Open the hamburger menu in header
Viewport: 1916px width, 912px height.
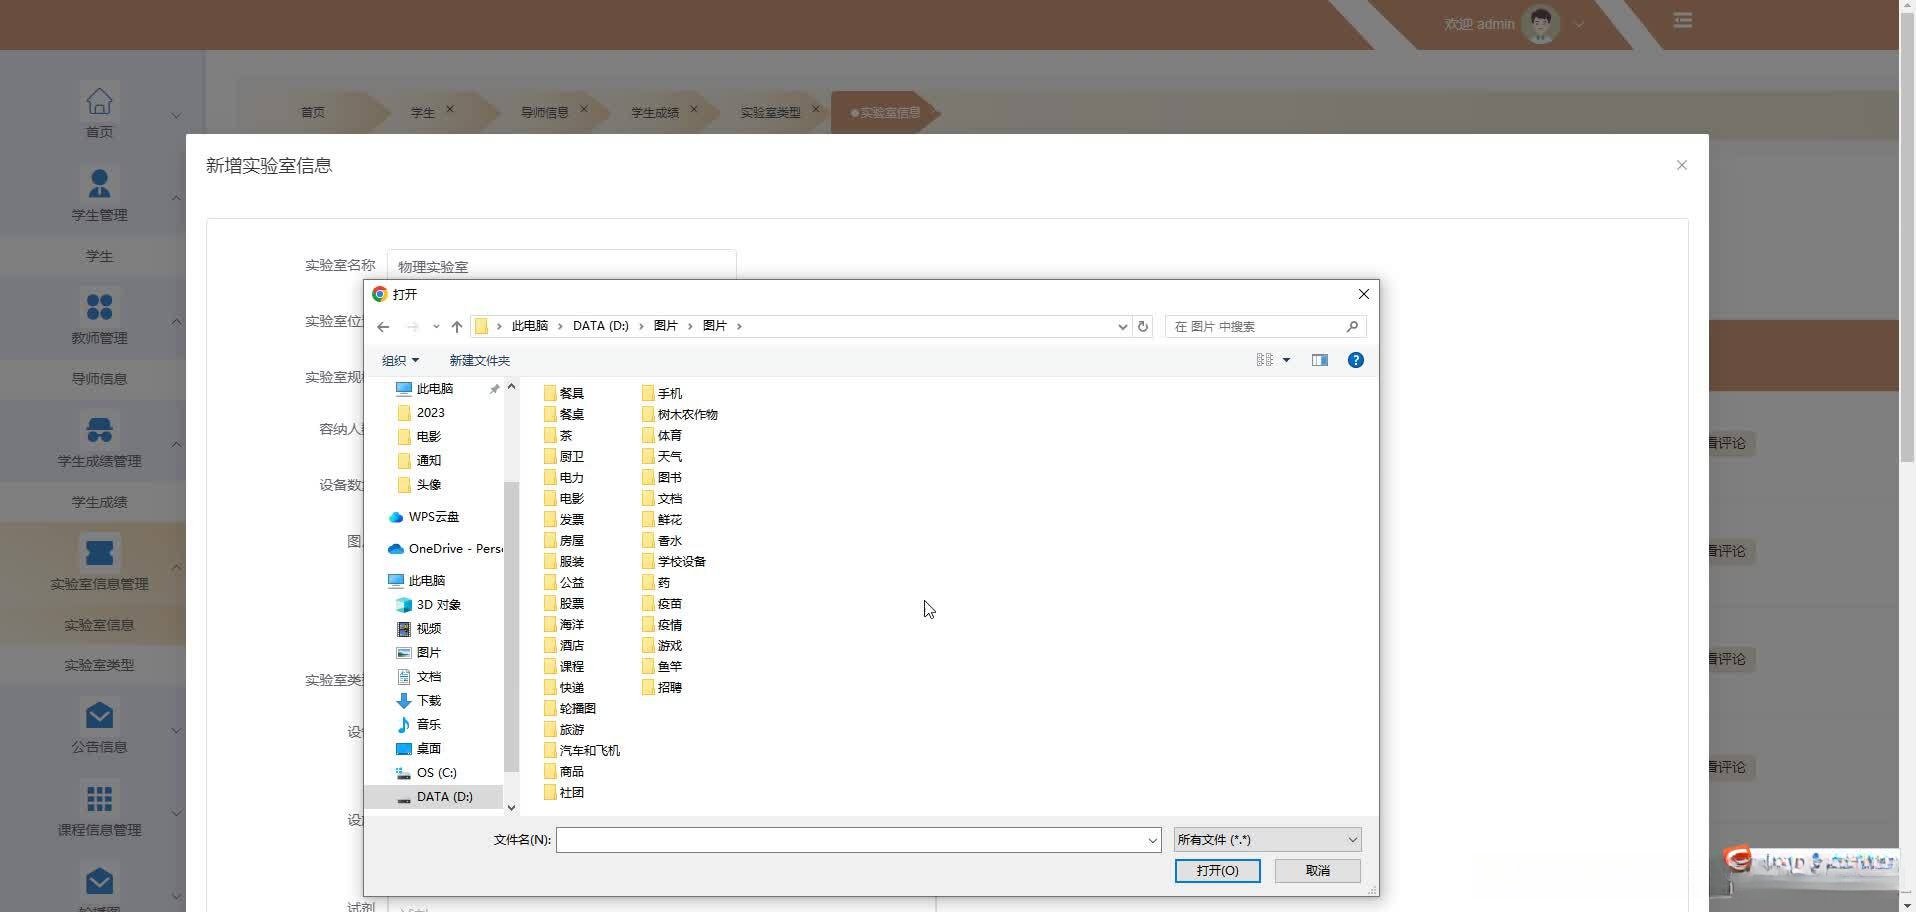click(x=1683, y=20)
